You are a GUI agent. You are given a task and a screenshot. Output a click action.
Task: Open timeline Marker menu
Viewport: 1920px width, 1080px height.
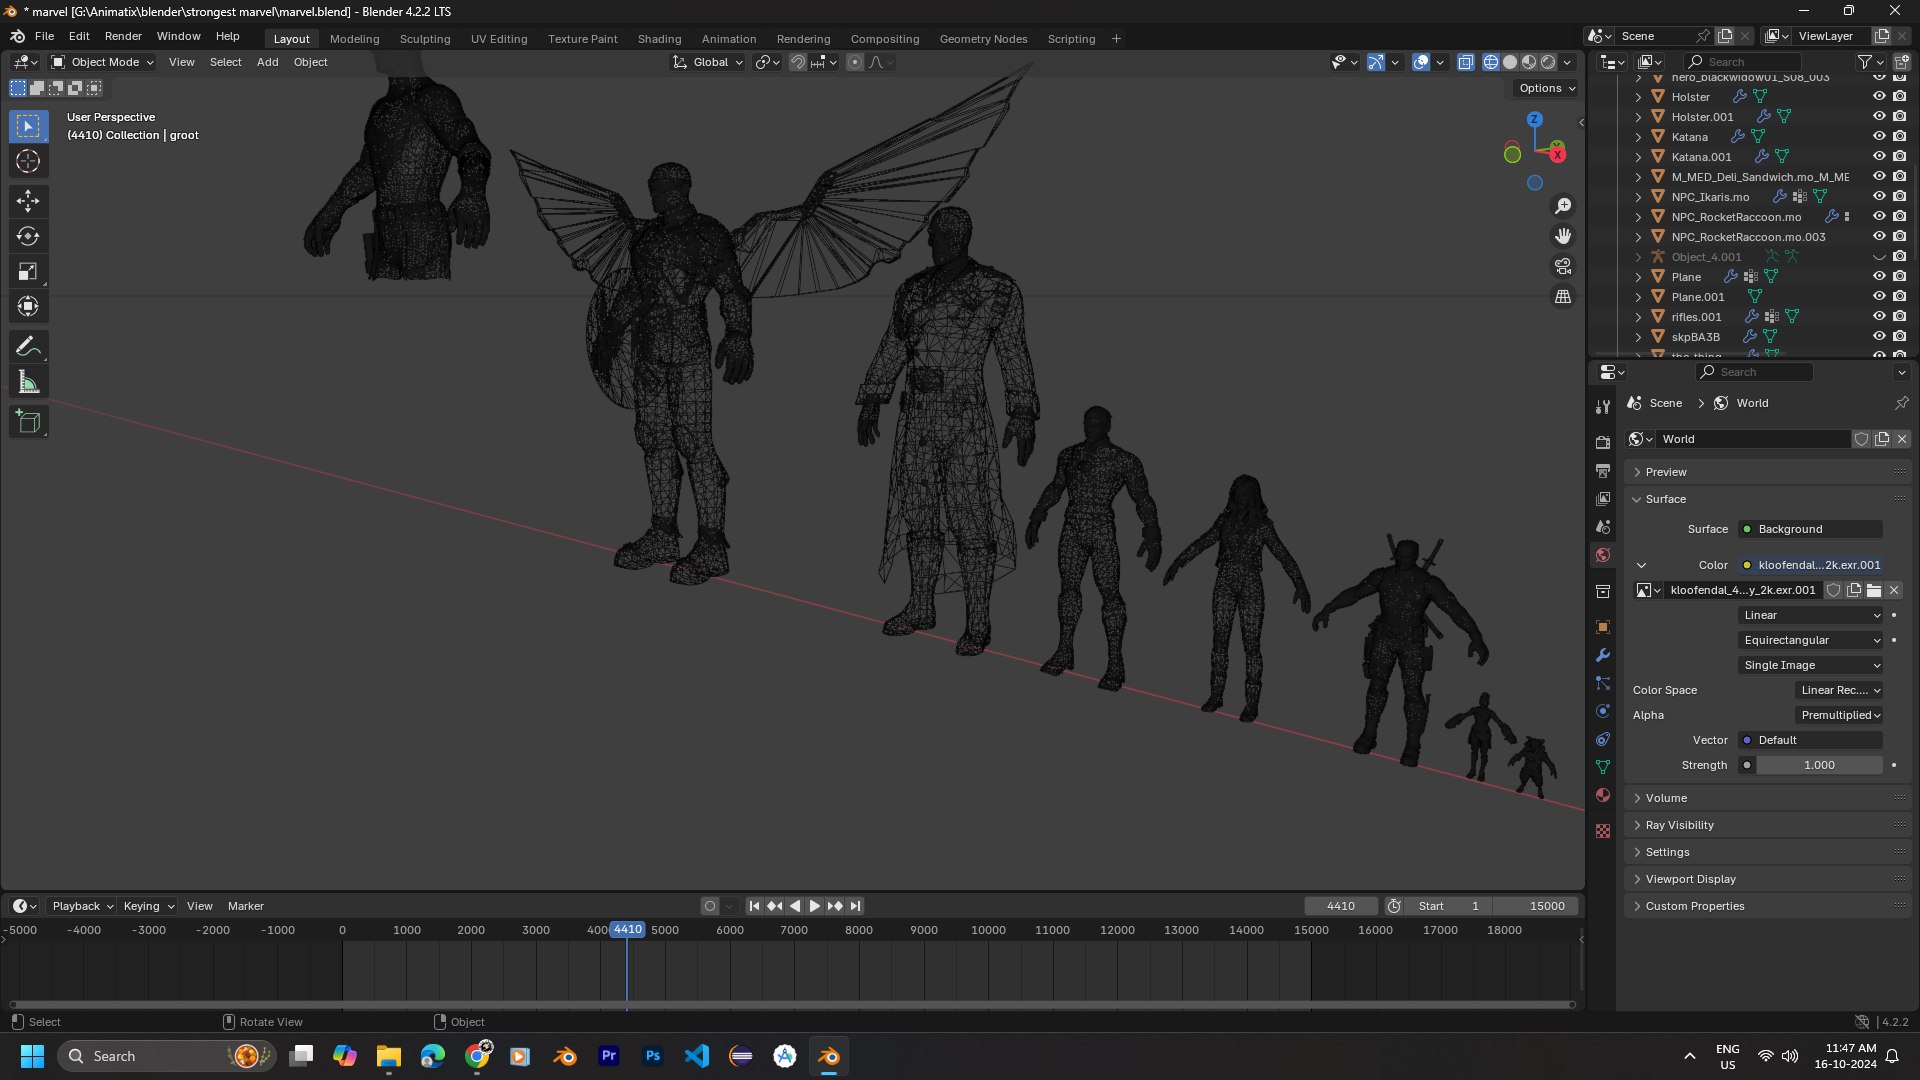(245, 906)
